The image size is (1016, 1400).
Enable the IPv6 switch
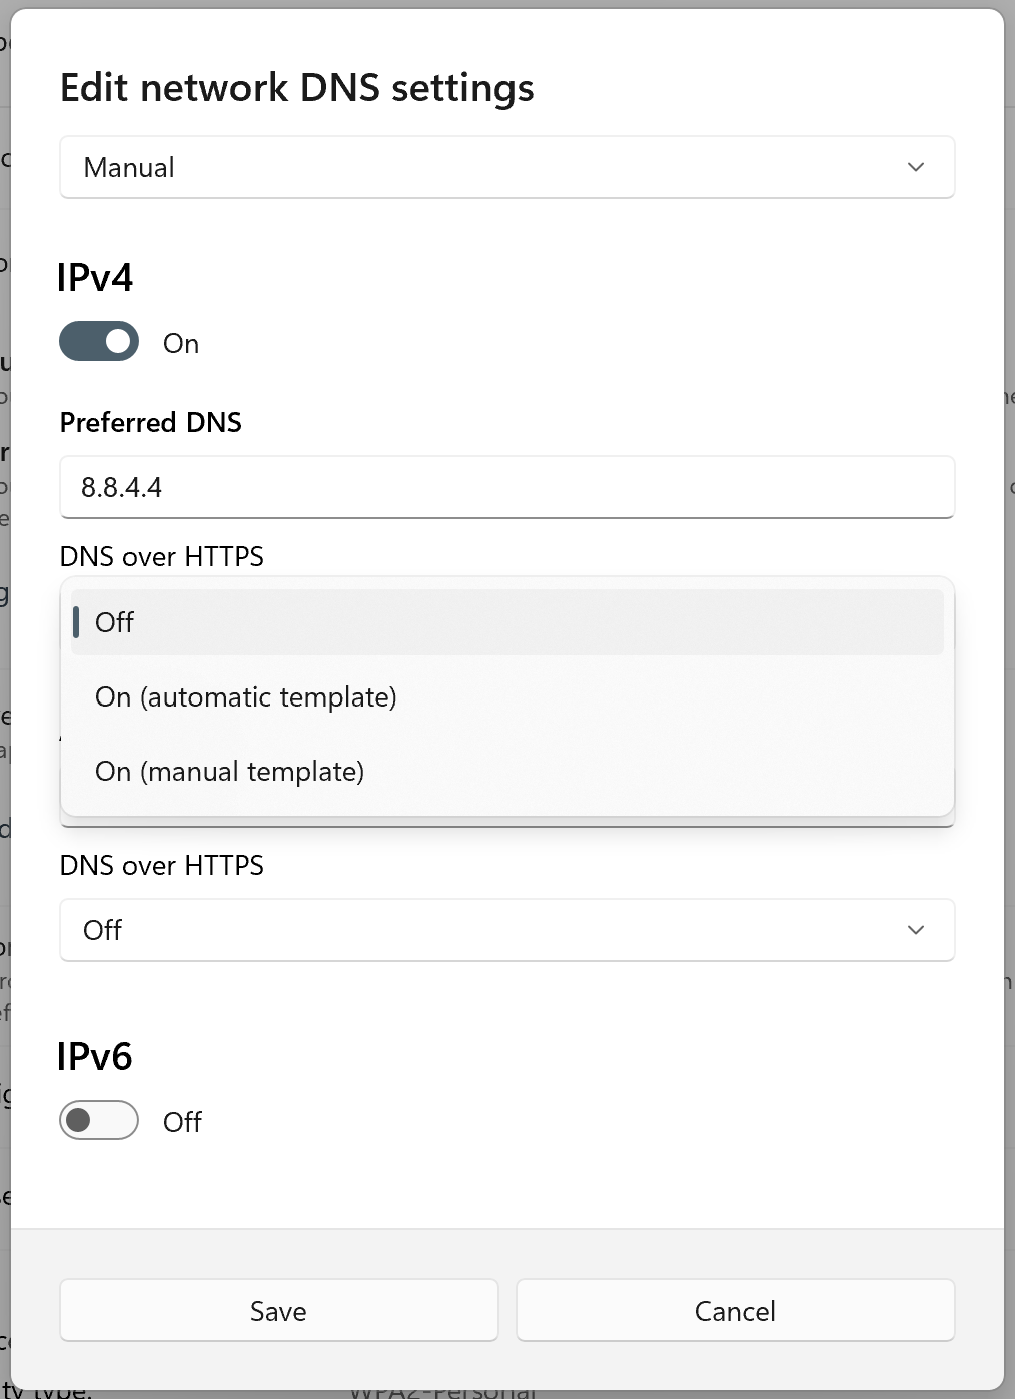(x=98, y=1121)
